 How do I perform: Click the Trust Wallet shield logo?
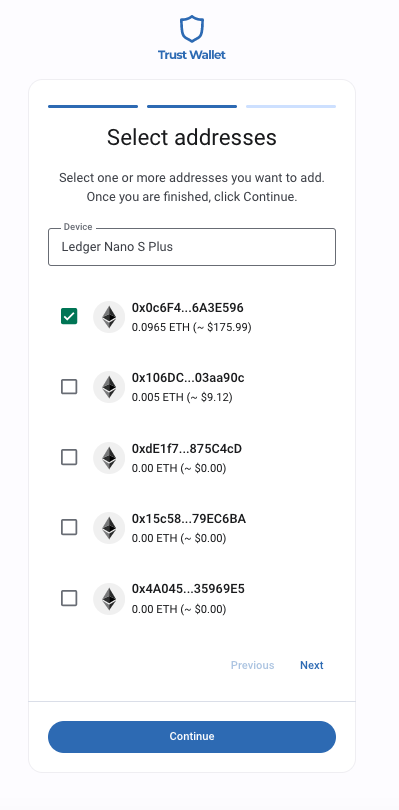pyautogui.click(x=192, y=29)
